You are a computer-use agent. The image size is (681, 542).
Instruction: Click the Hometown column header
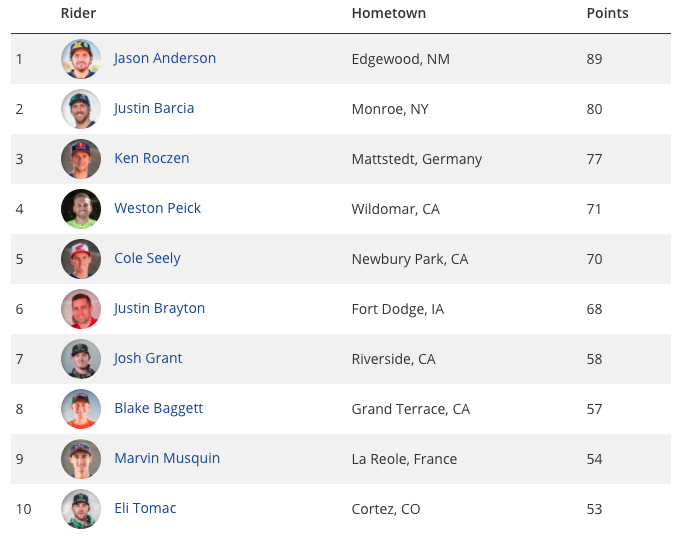pyautogui.click(x=389, y=13)
